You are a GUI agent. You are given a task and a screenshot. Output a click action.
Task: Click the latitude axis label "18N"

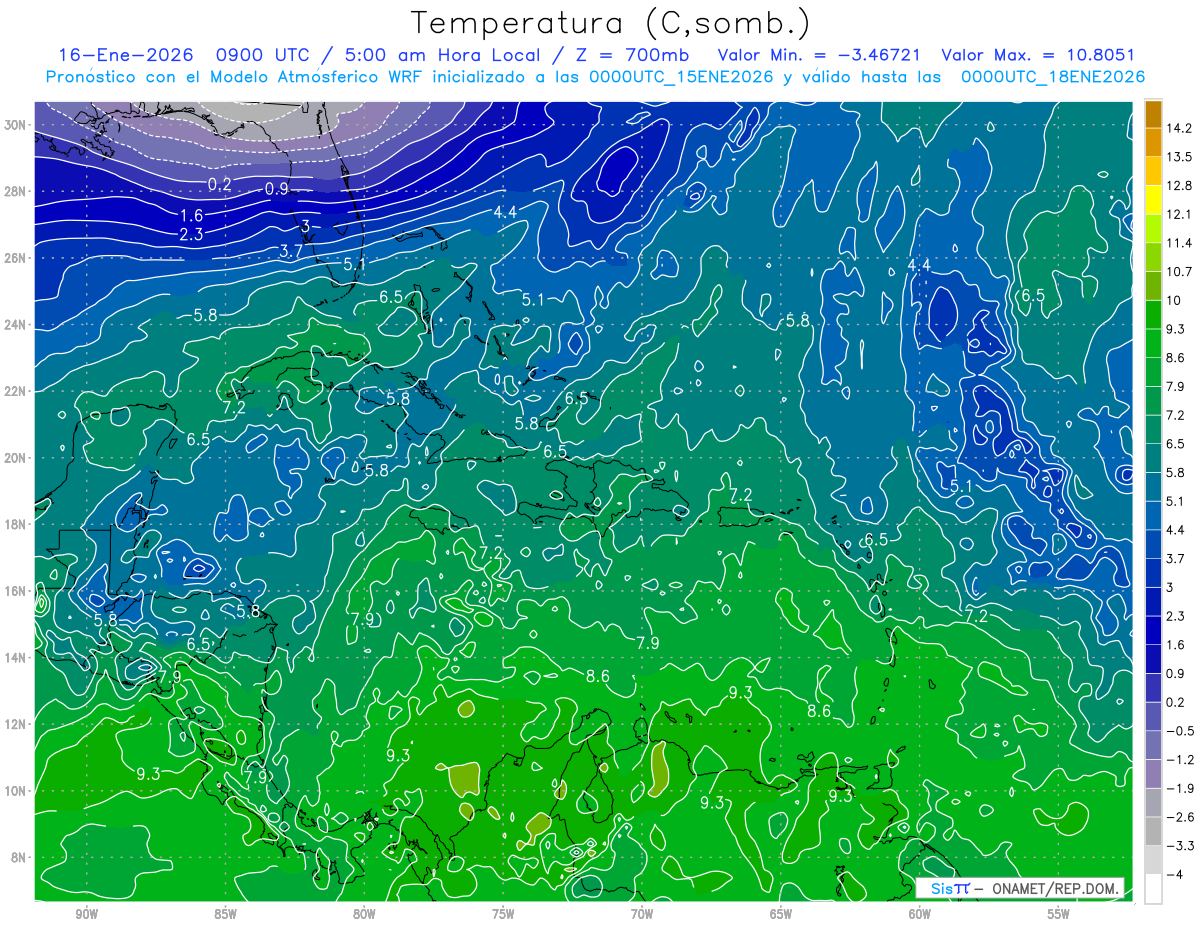coord(16,524)
